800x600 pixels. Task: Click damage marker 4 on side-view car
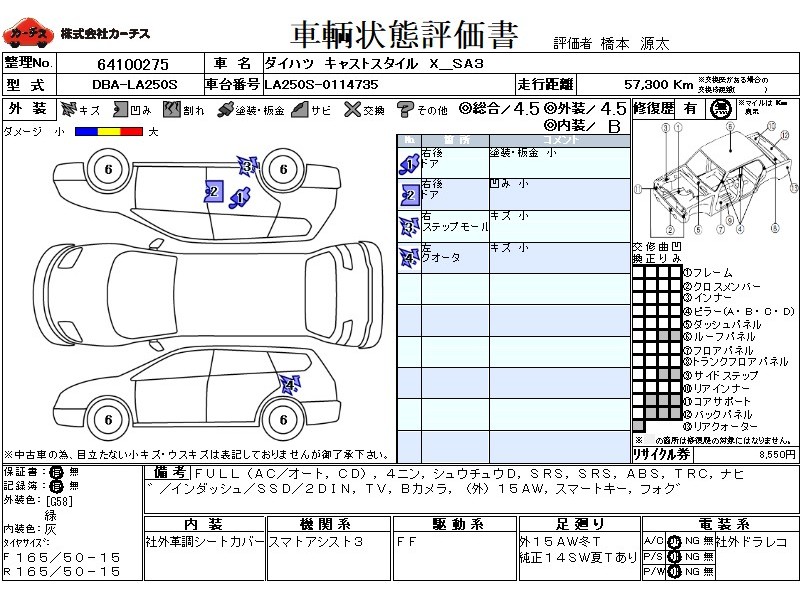tap(289, 384)
